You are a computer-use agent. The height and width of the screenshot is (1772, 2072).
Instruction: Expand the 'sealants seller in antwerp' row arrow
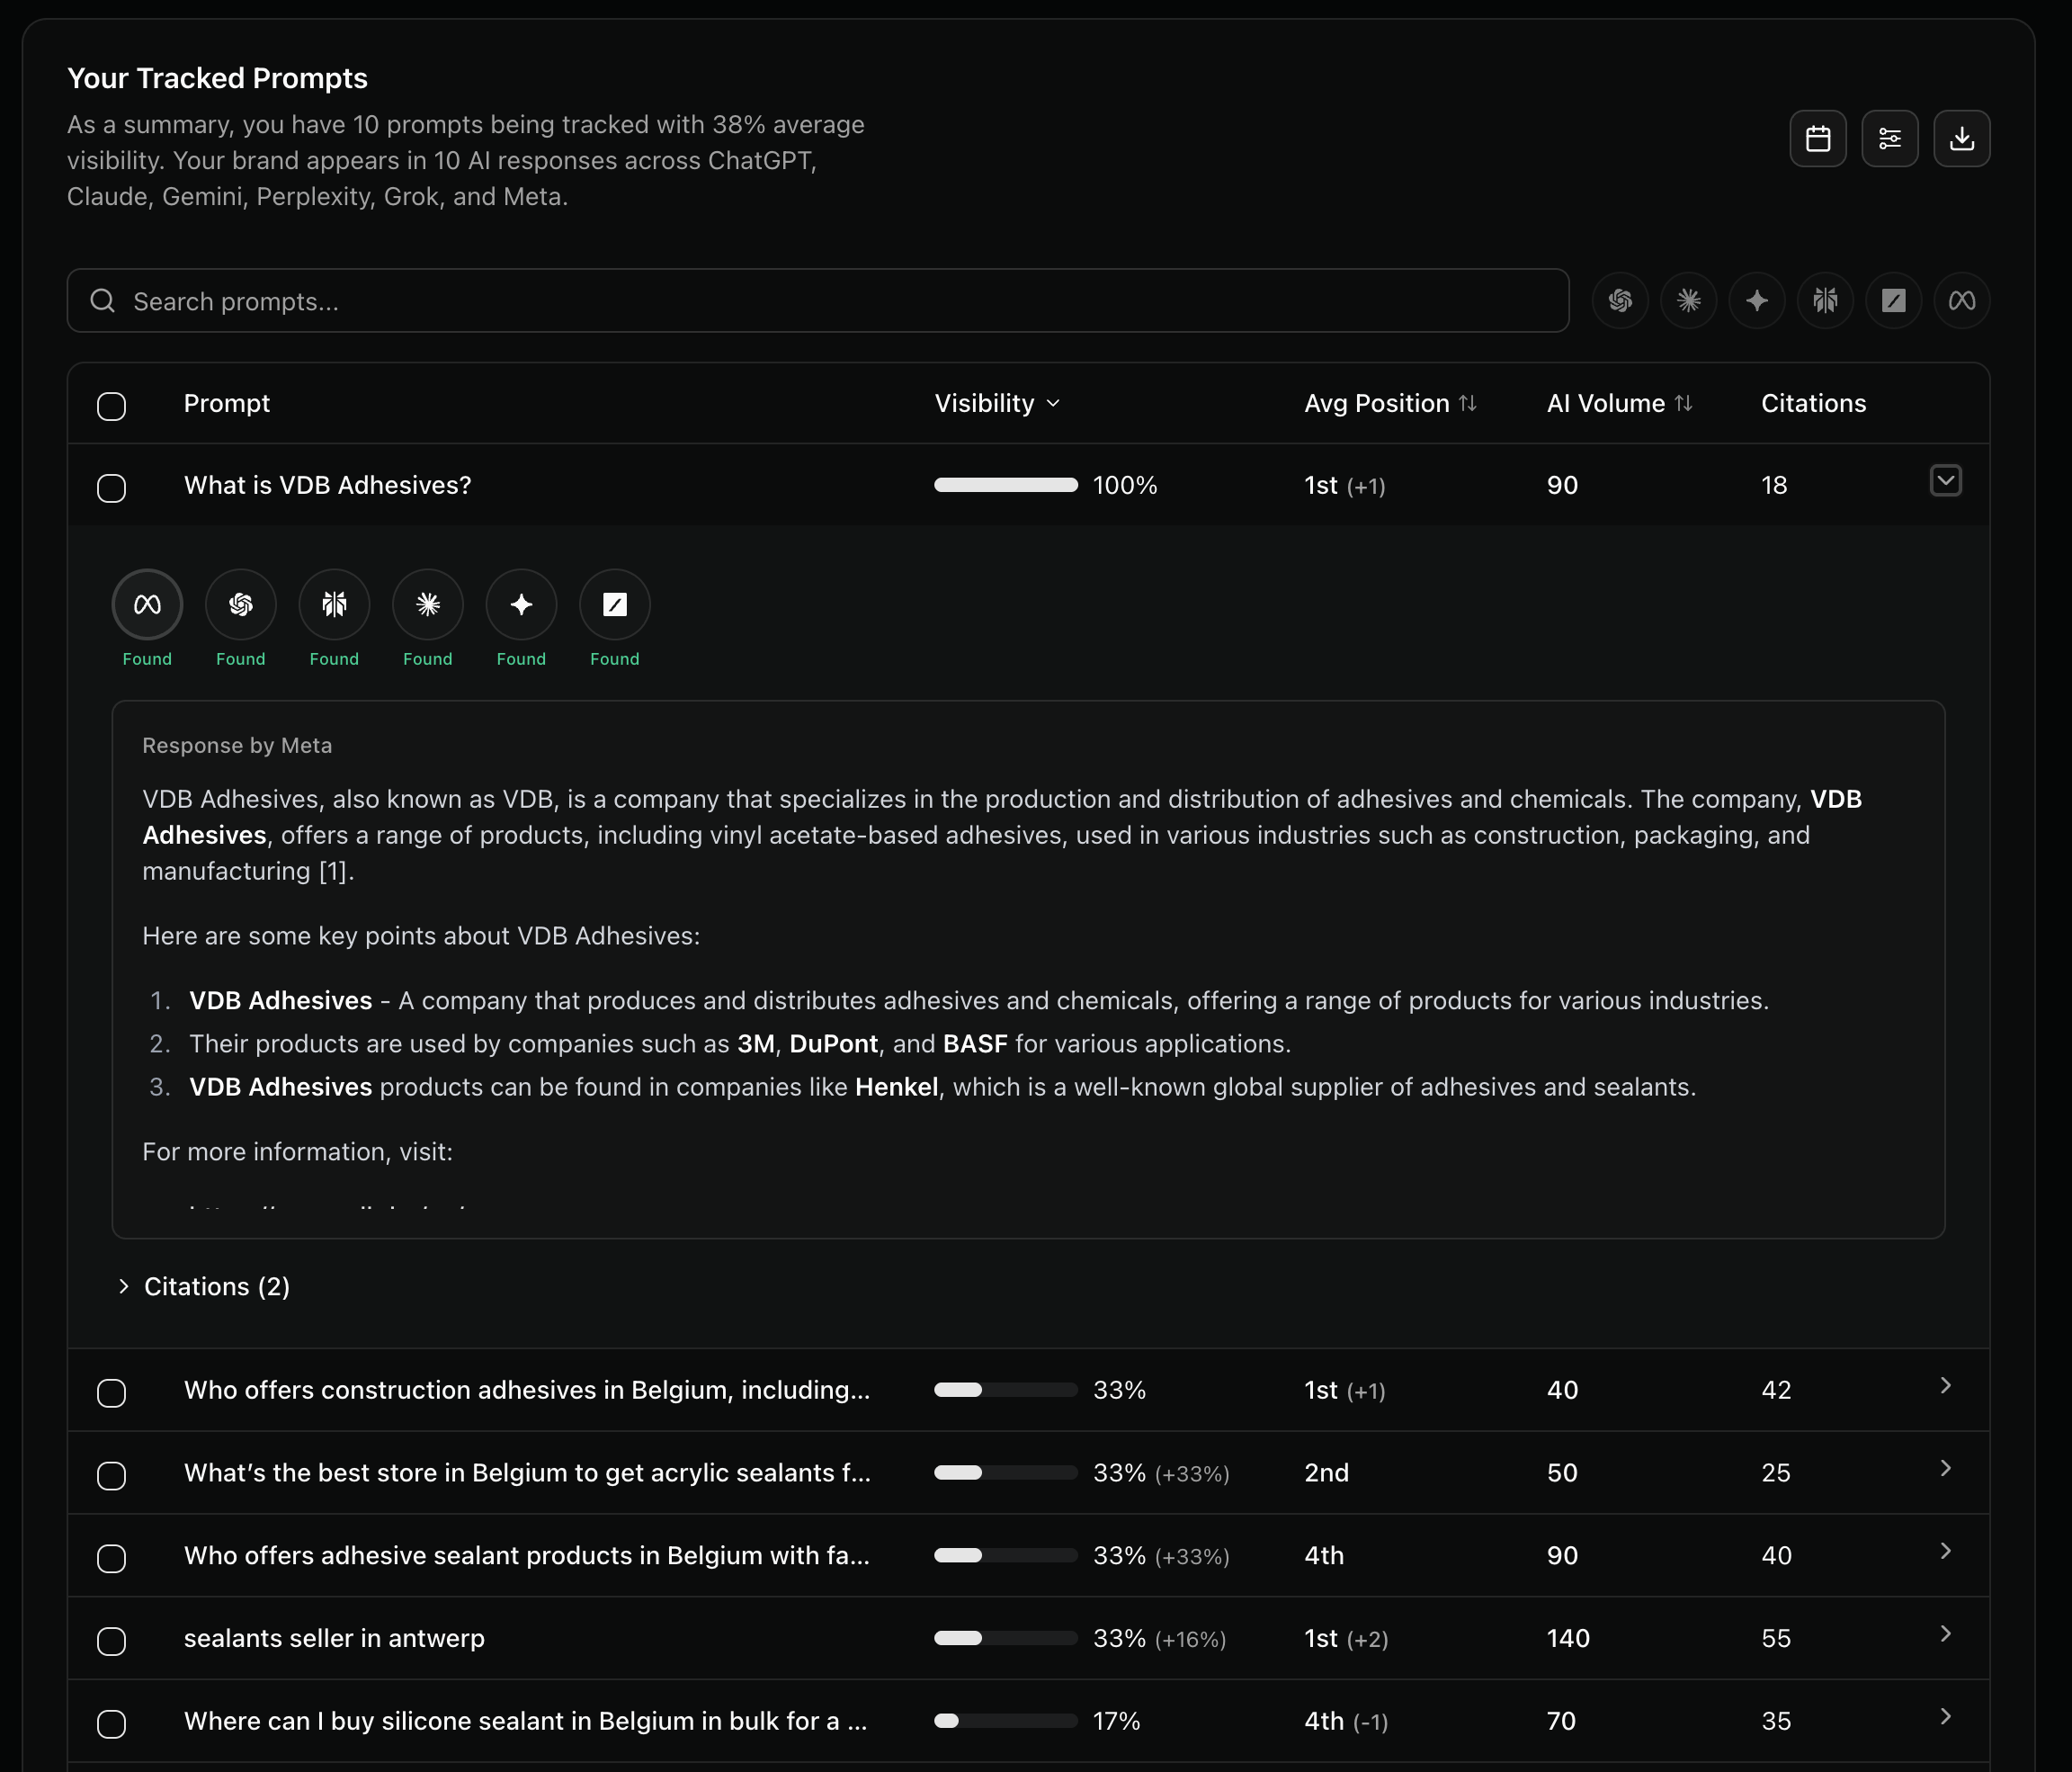point(1945,1634)
